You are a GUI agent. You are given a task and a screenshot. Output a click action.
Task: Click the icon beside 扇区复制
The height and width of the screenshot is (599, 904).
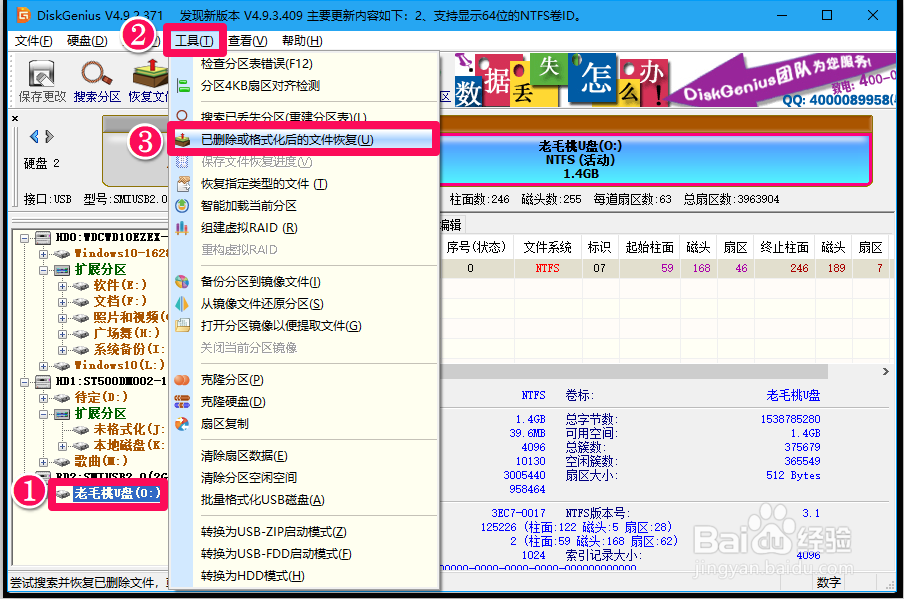click(x=182, y=424)
